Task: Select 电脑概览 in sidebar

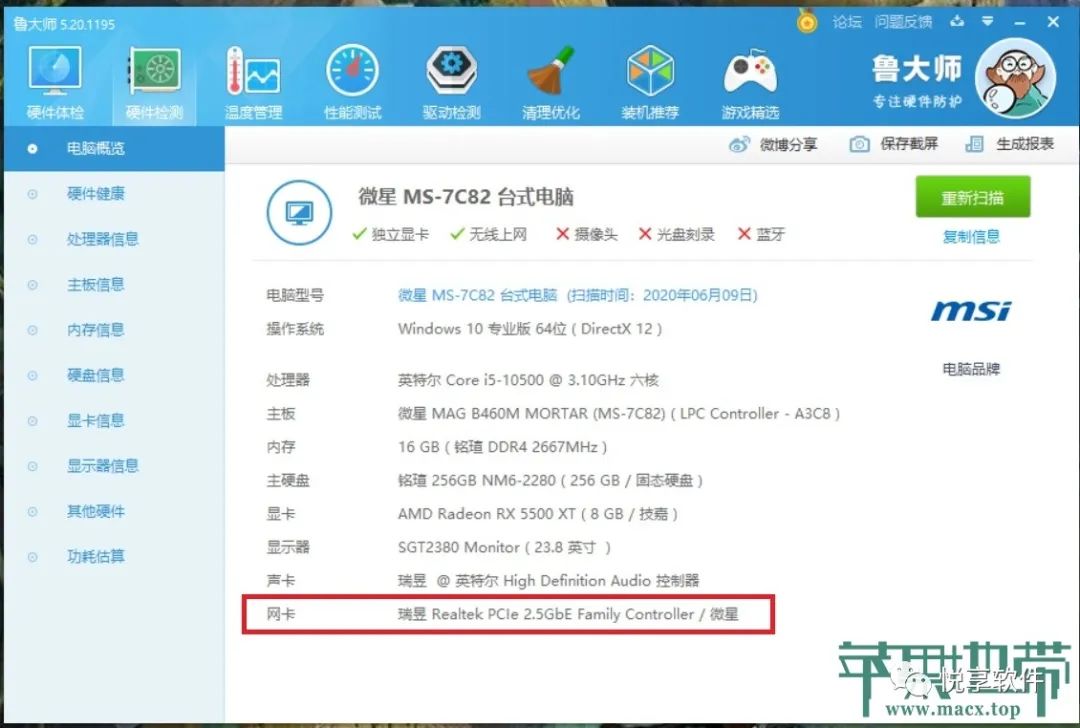Action: tap(114, 148)
